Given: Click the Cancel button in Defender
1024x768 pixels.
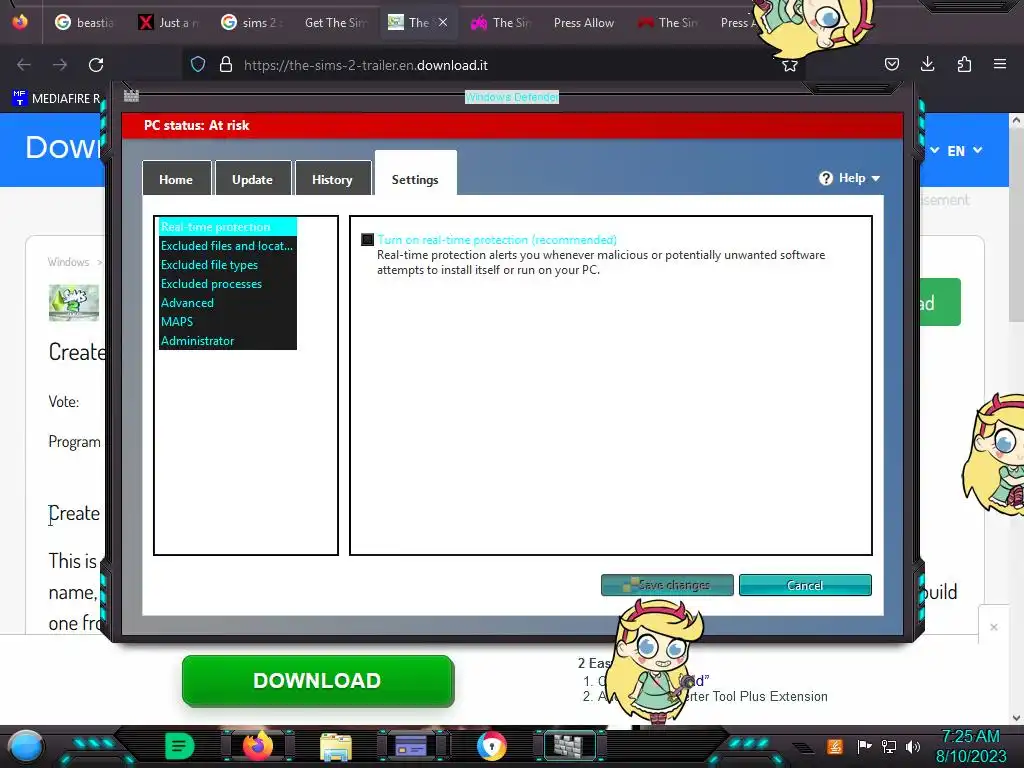Looking at the screenshot, I should 805,585.
